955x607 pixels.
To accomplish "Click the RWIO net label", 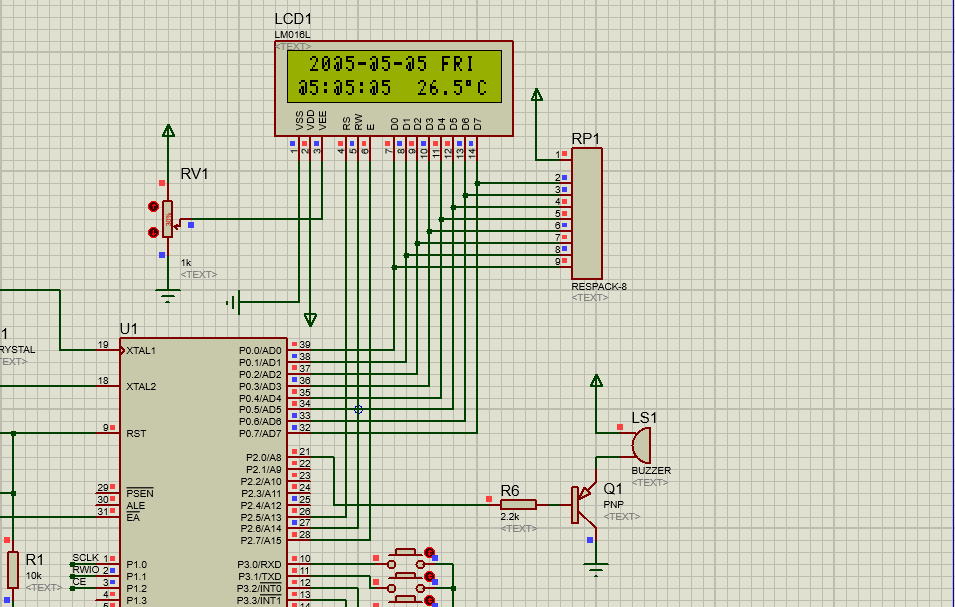I will point(85,570).
